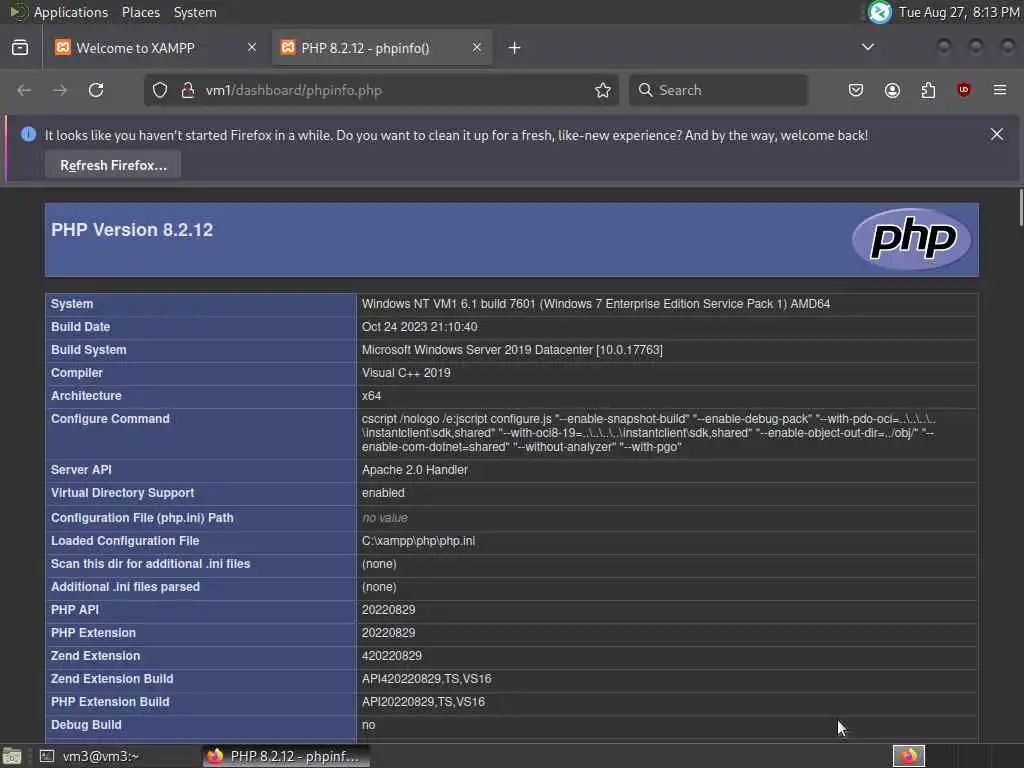Screen dimensions: 1024x768
Task: Go back with the back arrow
Action: tap(24, 90)
